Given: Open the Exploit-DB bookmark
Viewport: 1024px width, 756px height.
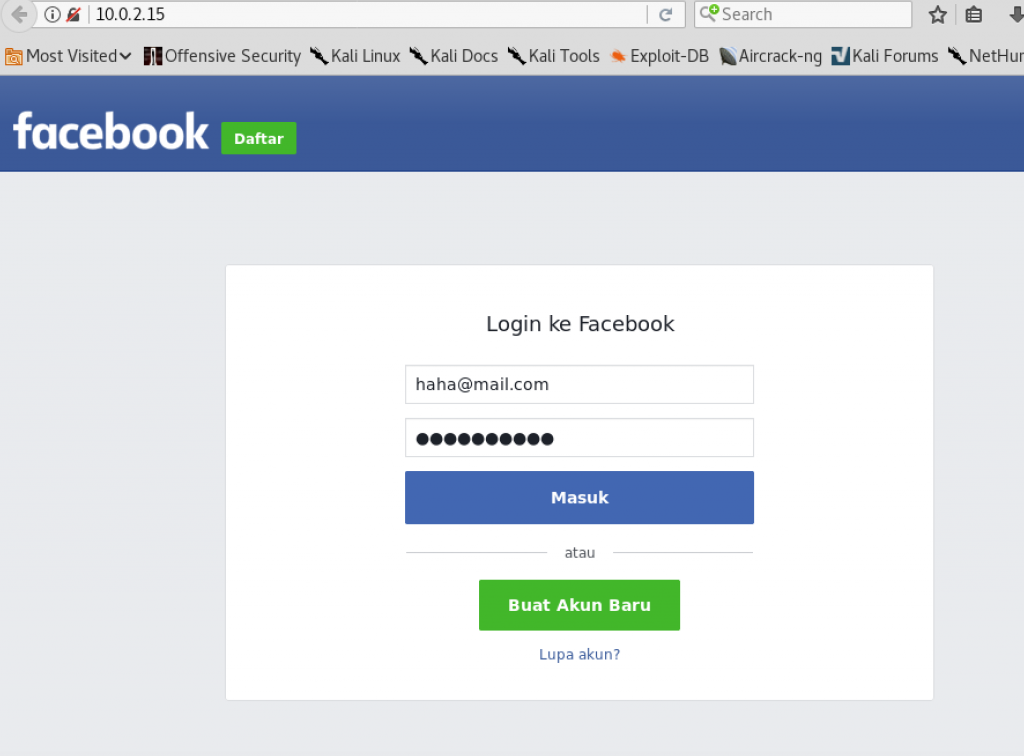Looking at the screenshot, I should point(660,56).
